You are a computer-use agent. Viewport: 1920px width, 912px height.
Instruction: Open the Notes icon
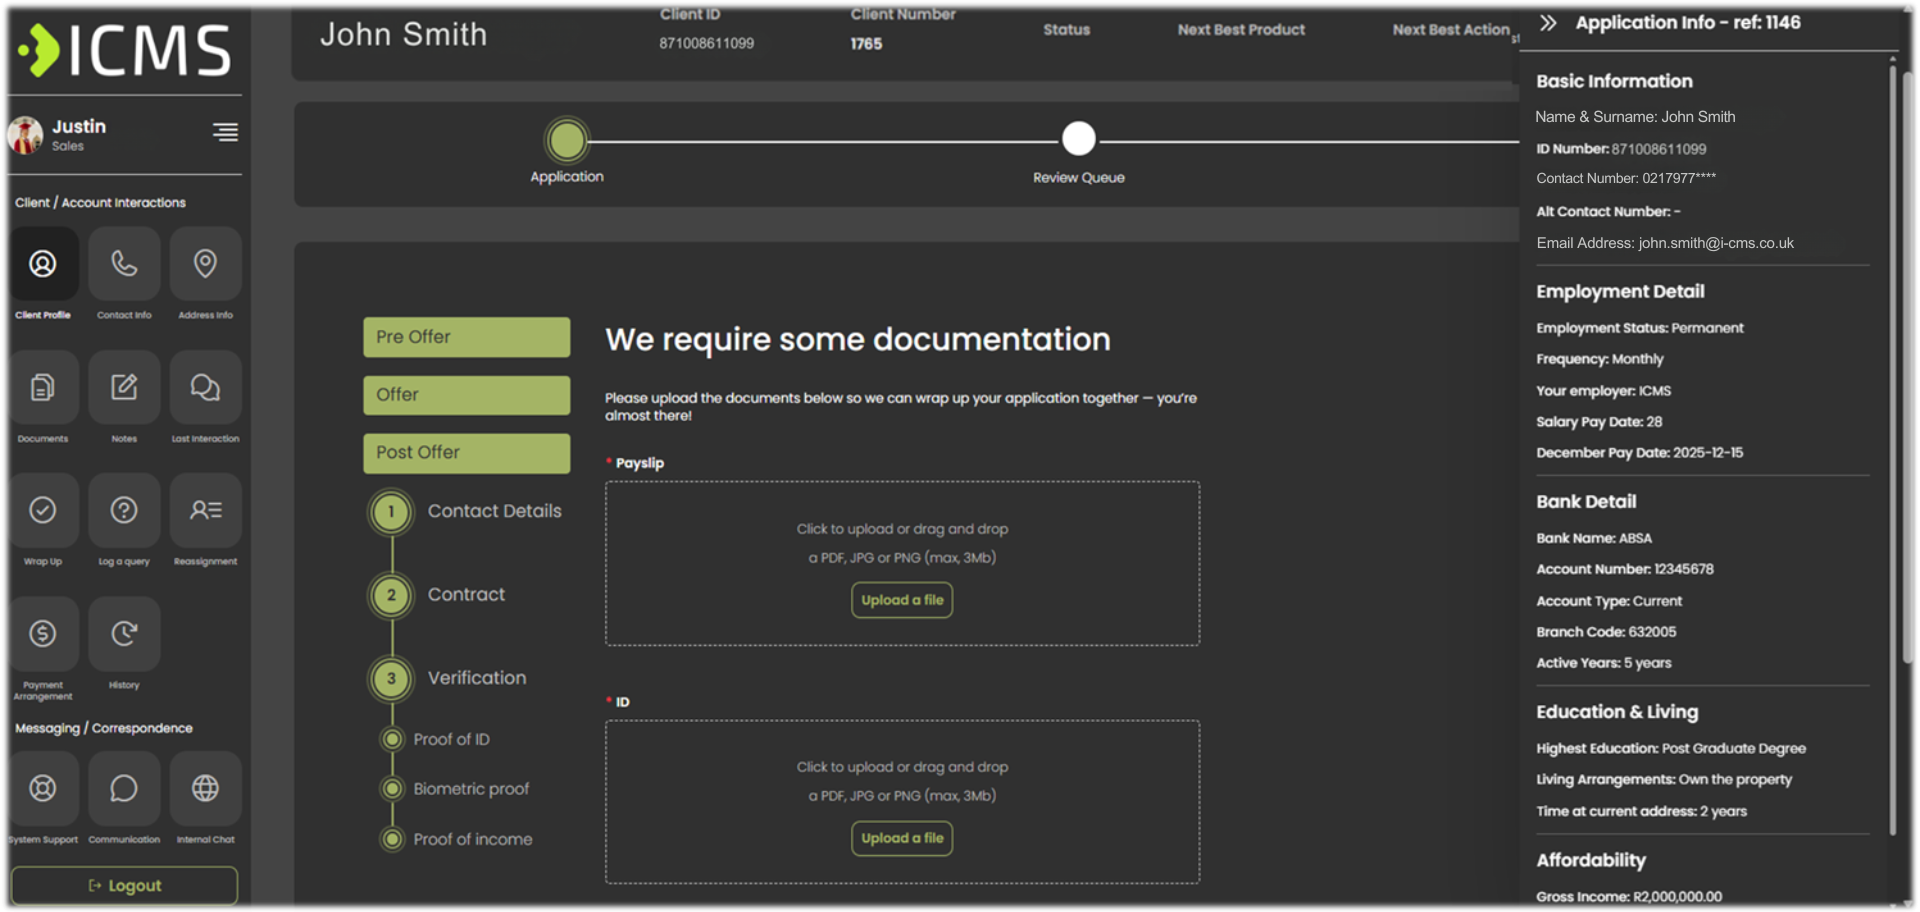[x=124, y=387]
